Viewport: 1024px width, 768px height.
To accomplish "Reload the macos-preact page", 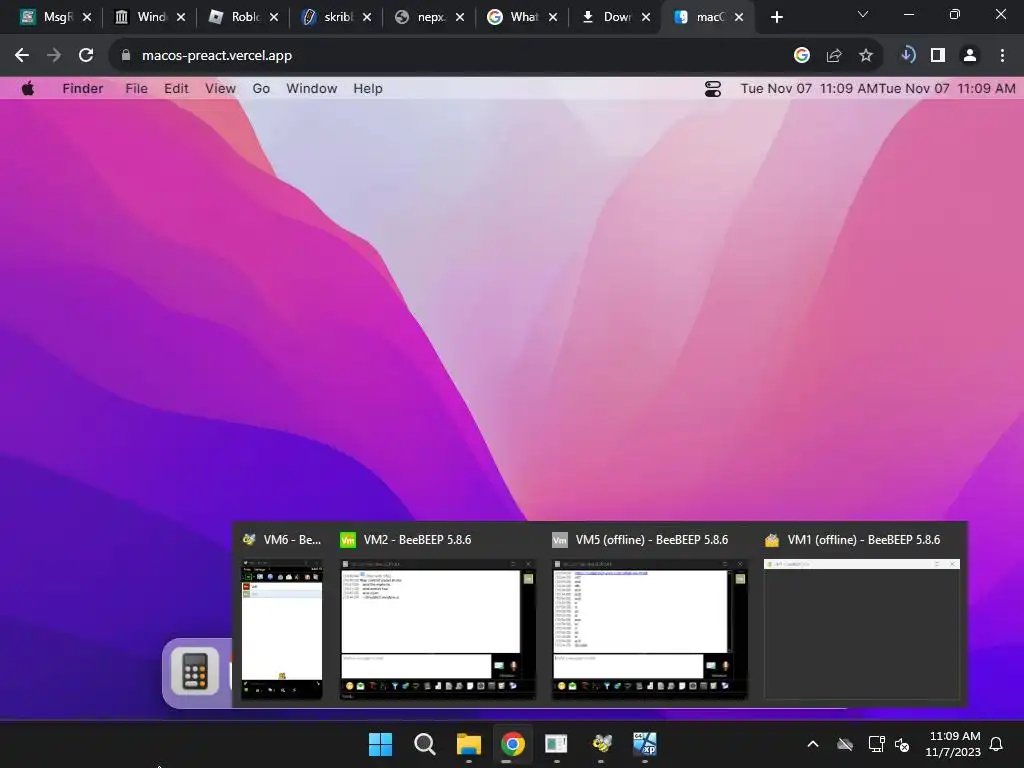I will click(x=86, y=56).
